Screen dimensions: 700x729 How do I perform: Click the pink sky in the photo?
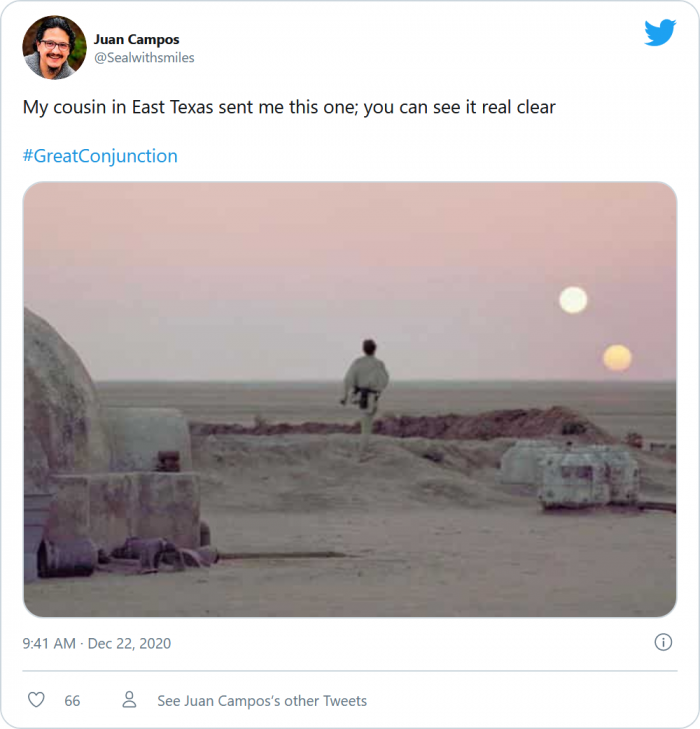click(x=300, y=250)
